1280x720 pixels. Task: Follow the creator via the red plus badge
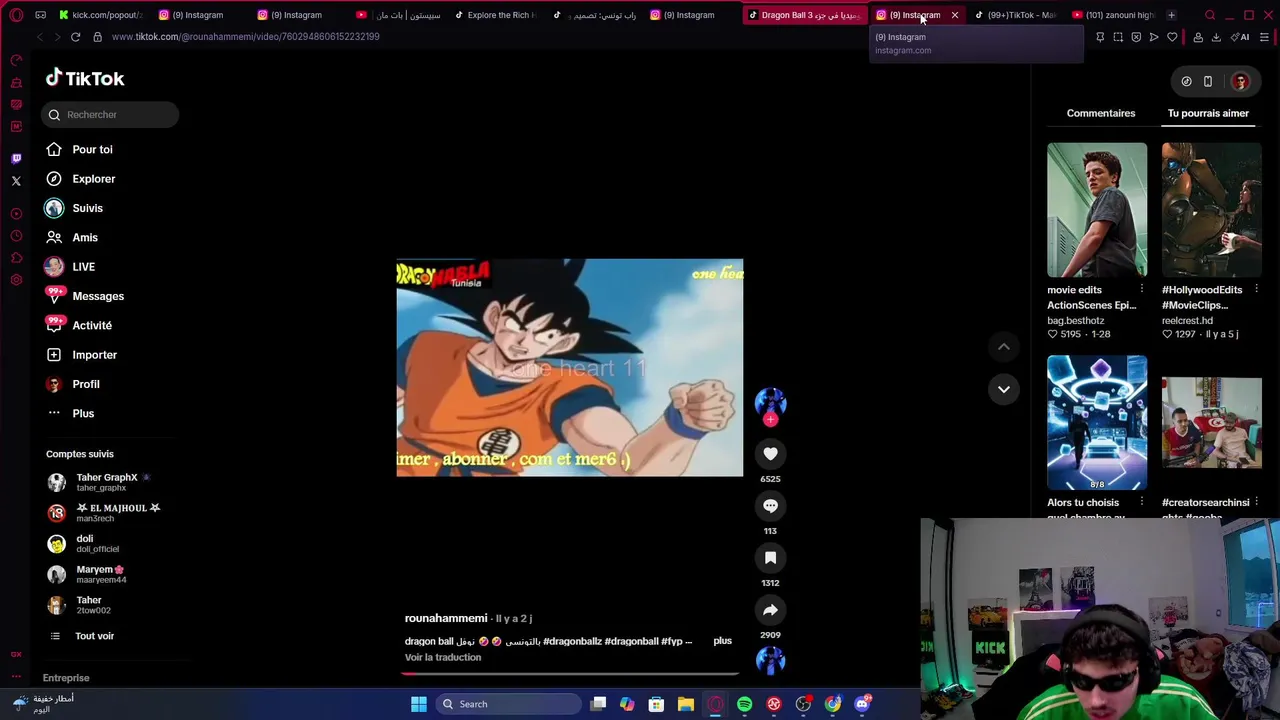770,420
